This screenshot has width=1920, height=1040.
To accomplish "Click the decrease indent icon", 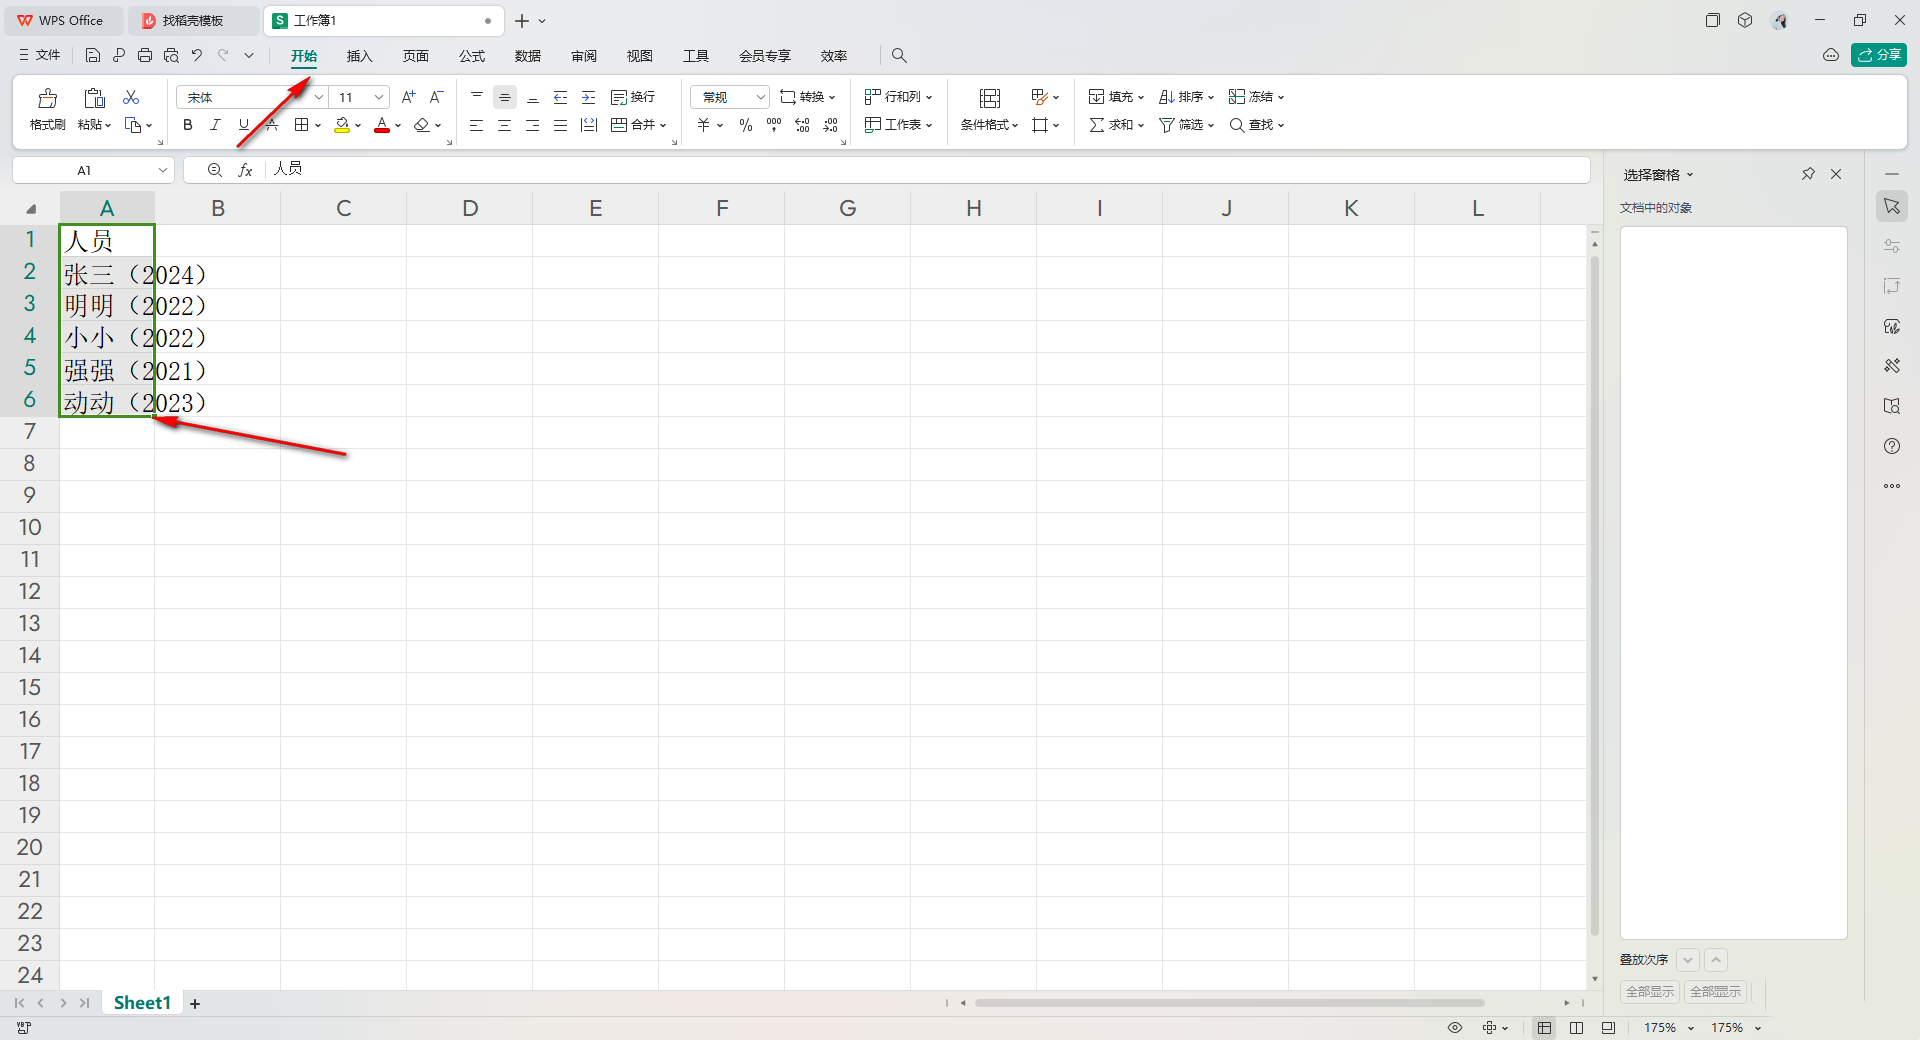I will pos(561,97).
